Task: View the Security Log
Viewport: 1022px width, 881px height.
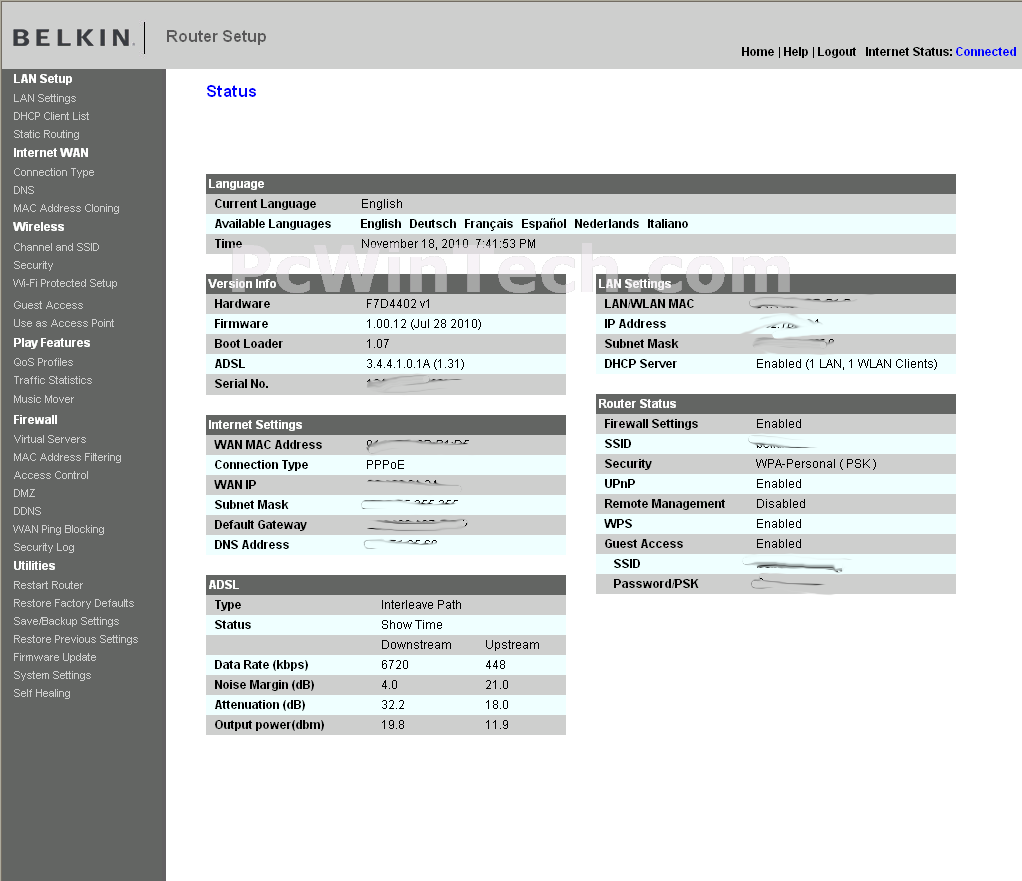Action: 44,547
